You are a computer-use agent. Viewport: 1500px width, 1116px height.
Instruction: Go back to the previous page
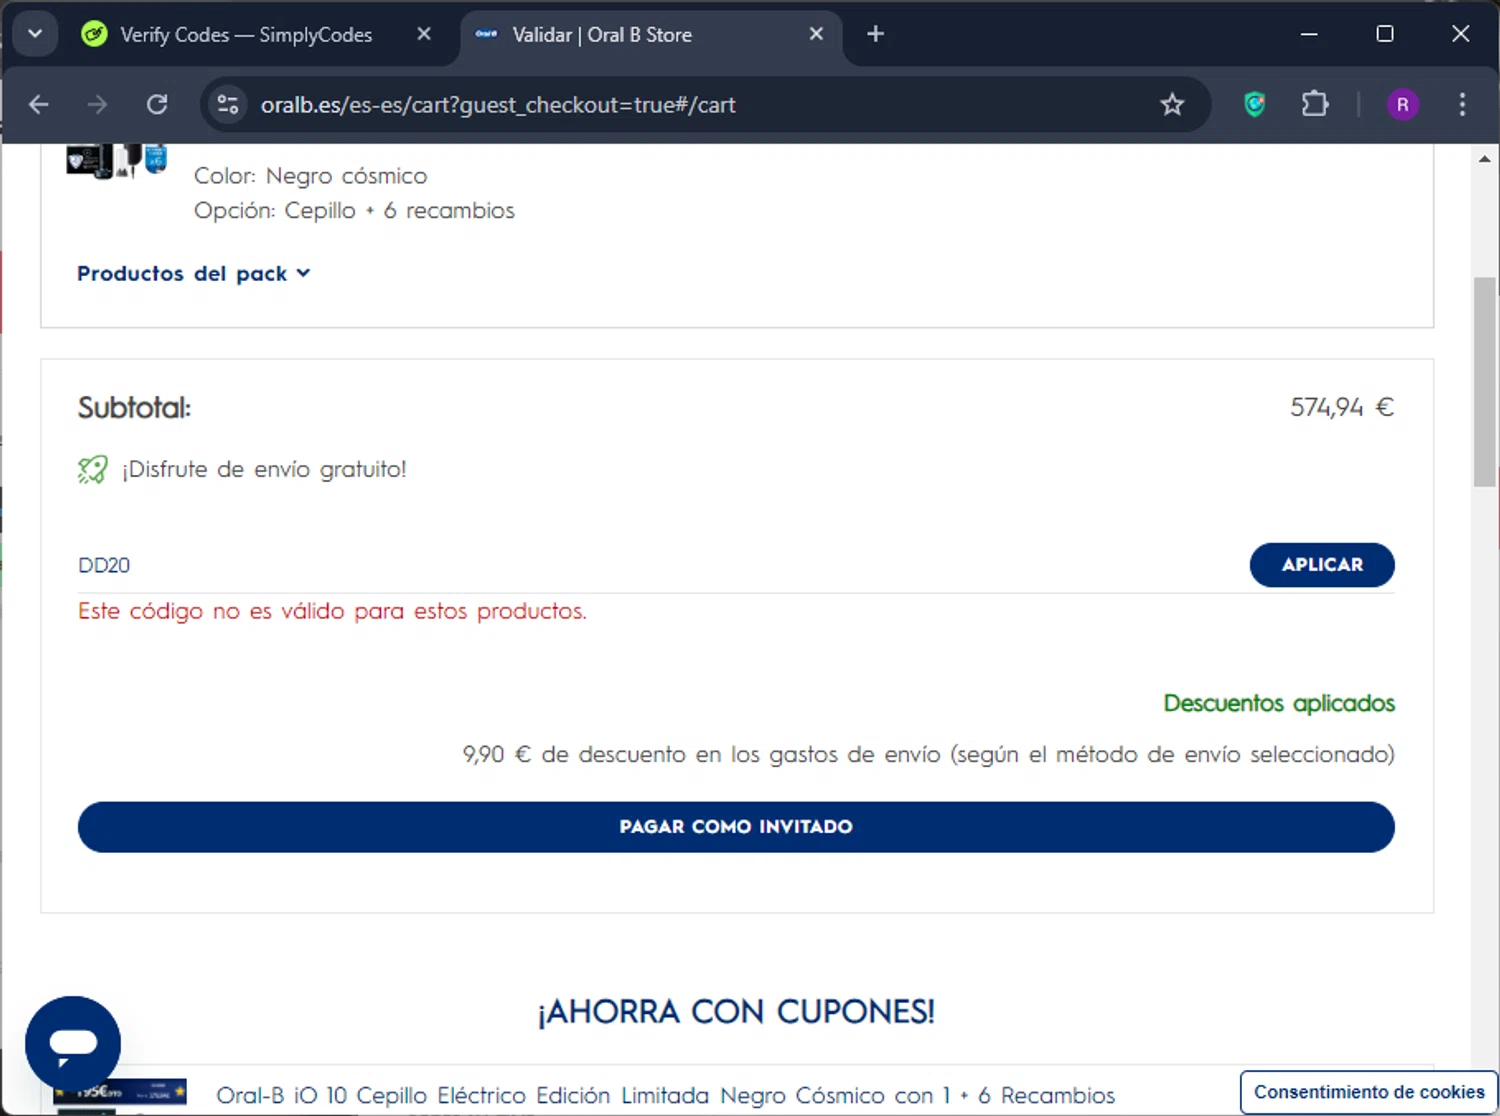point(39,104)
